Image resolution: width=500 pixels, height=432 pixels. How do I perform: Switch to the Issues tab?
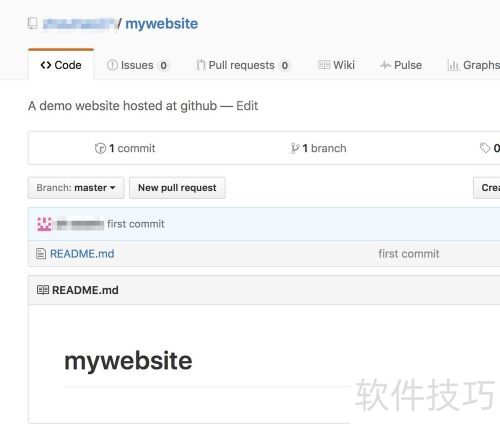click(137, 65)
